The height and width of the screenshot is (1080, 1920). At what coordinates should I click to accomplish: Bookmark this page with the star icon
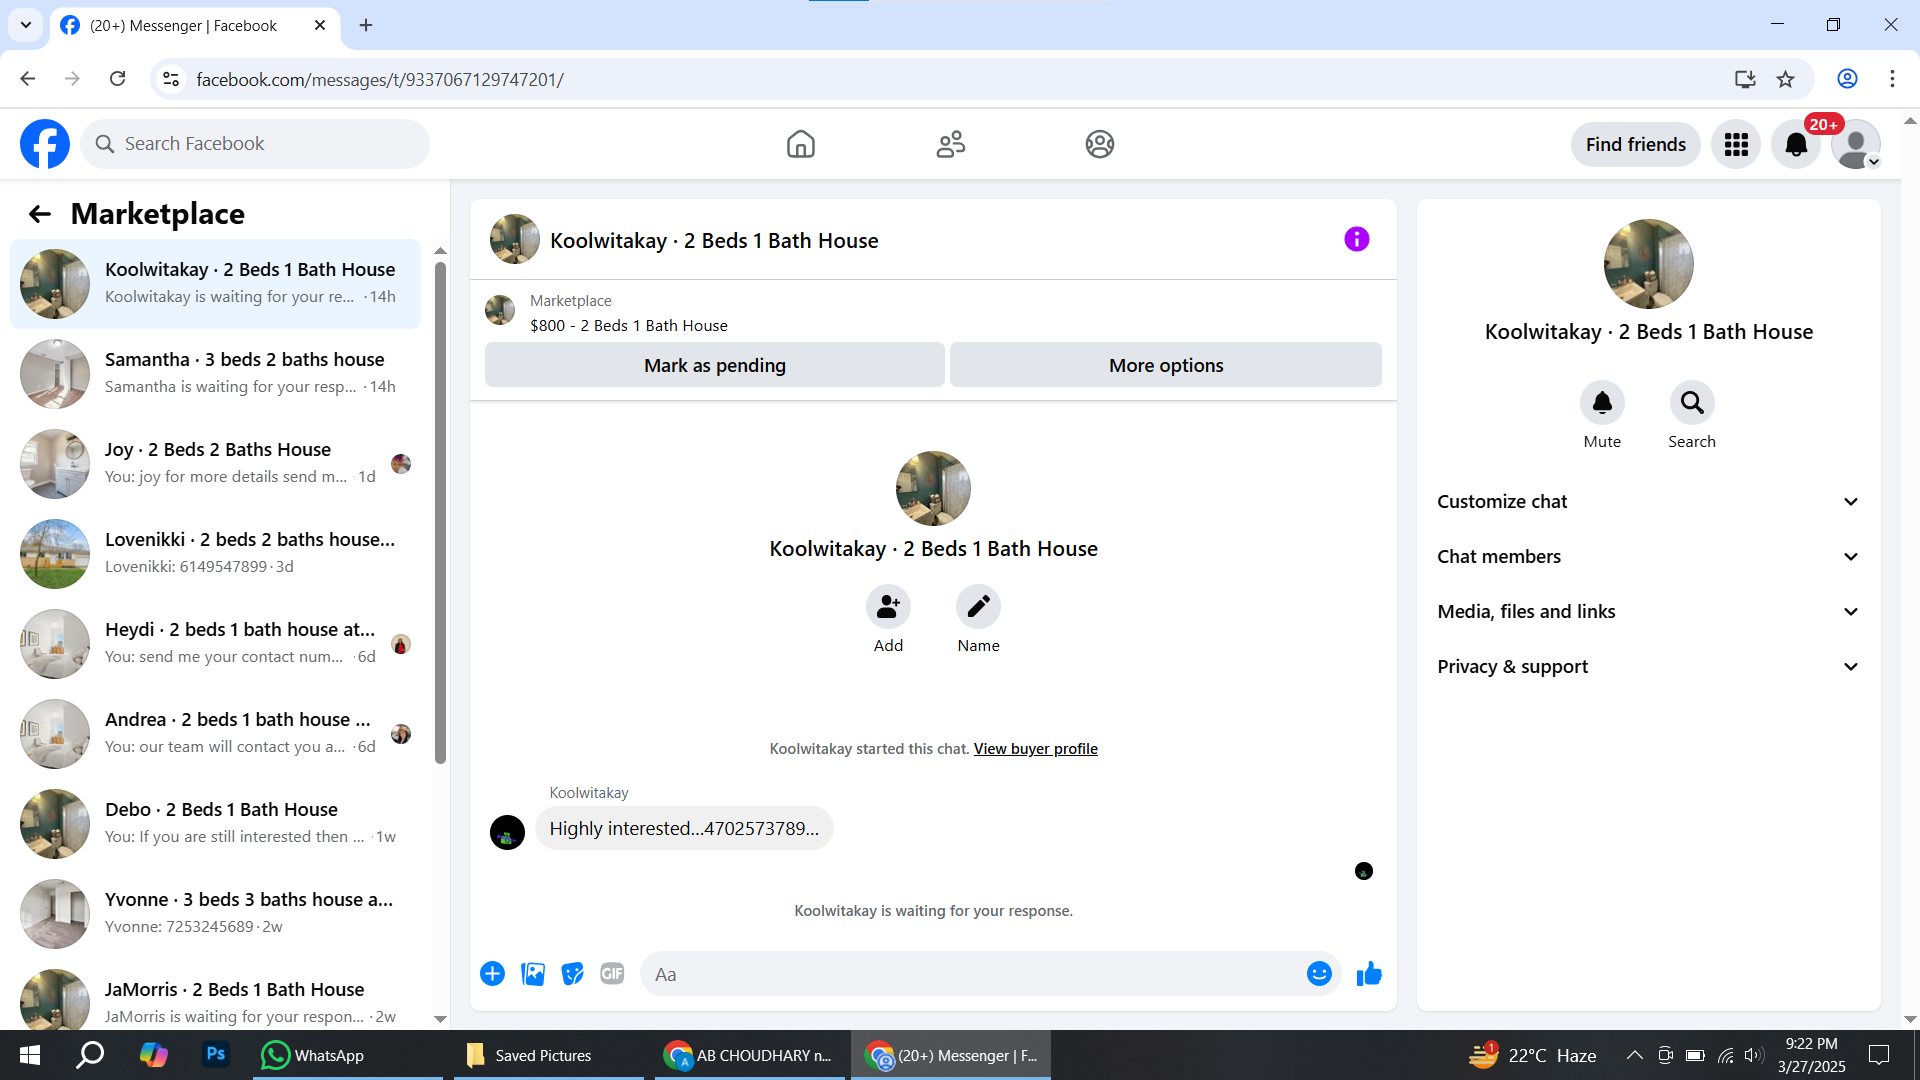tap(1785, 79)
